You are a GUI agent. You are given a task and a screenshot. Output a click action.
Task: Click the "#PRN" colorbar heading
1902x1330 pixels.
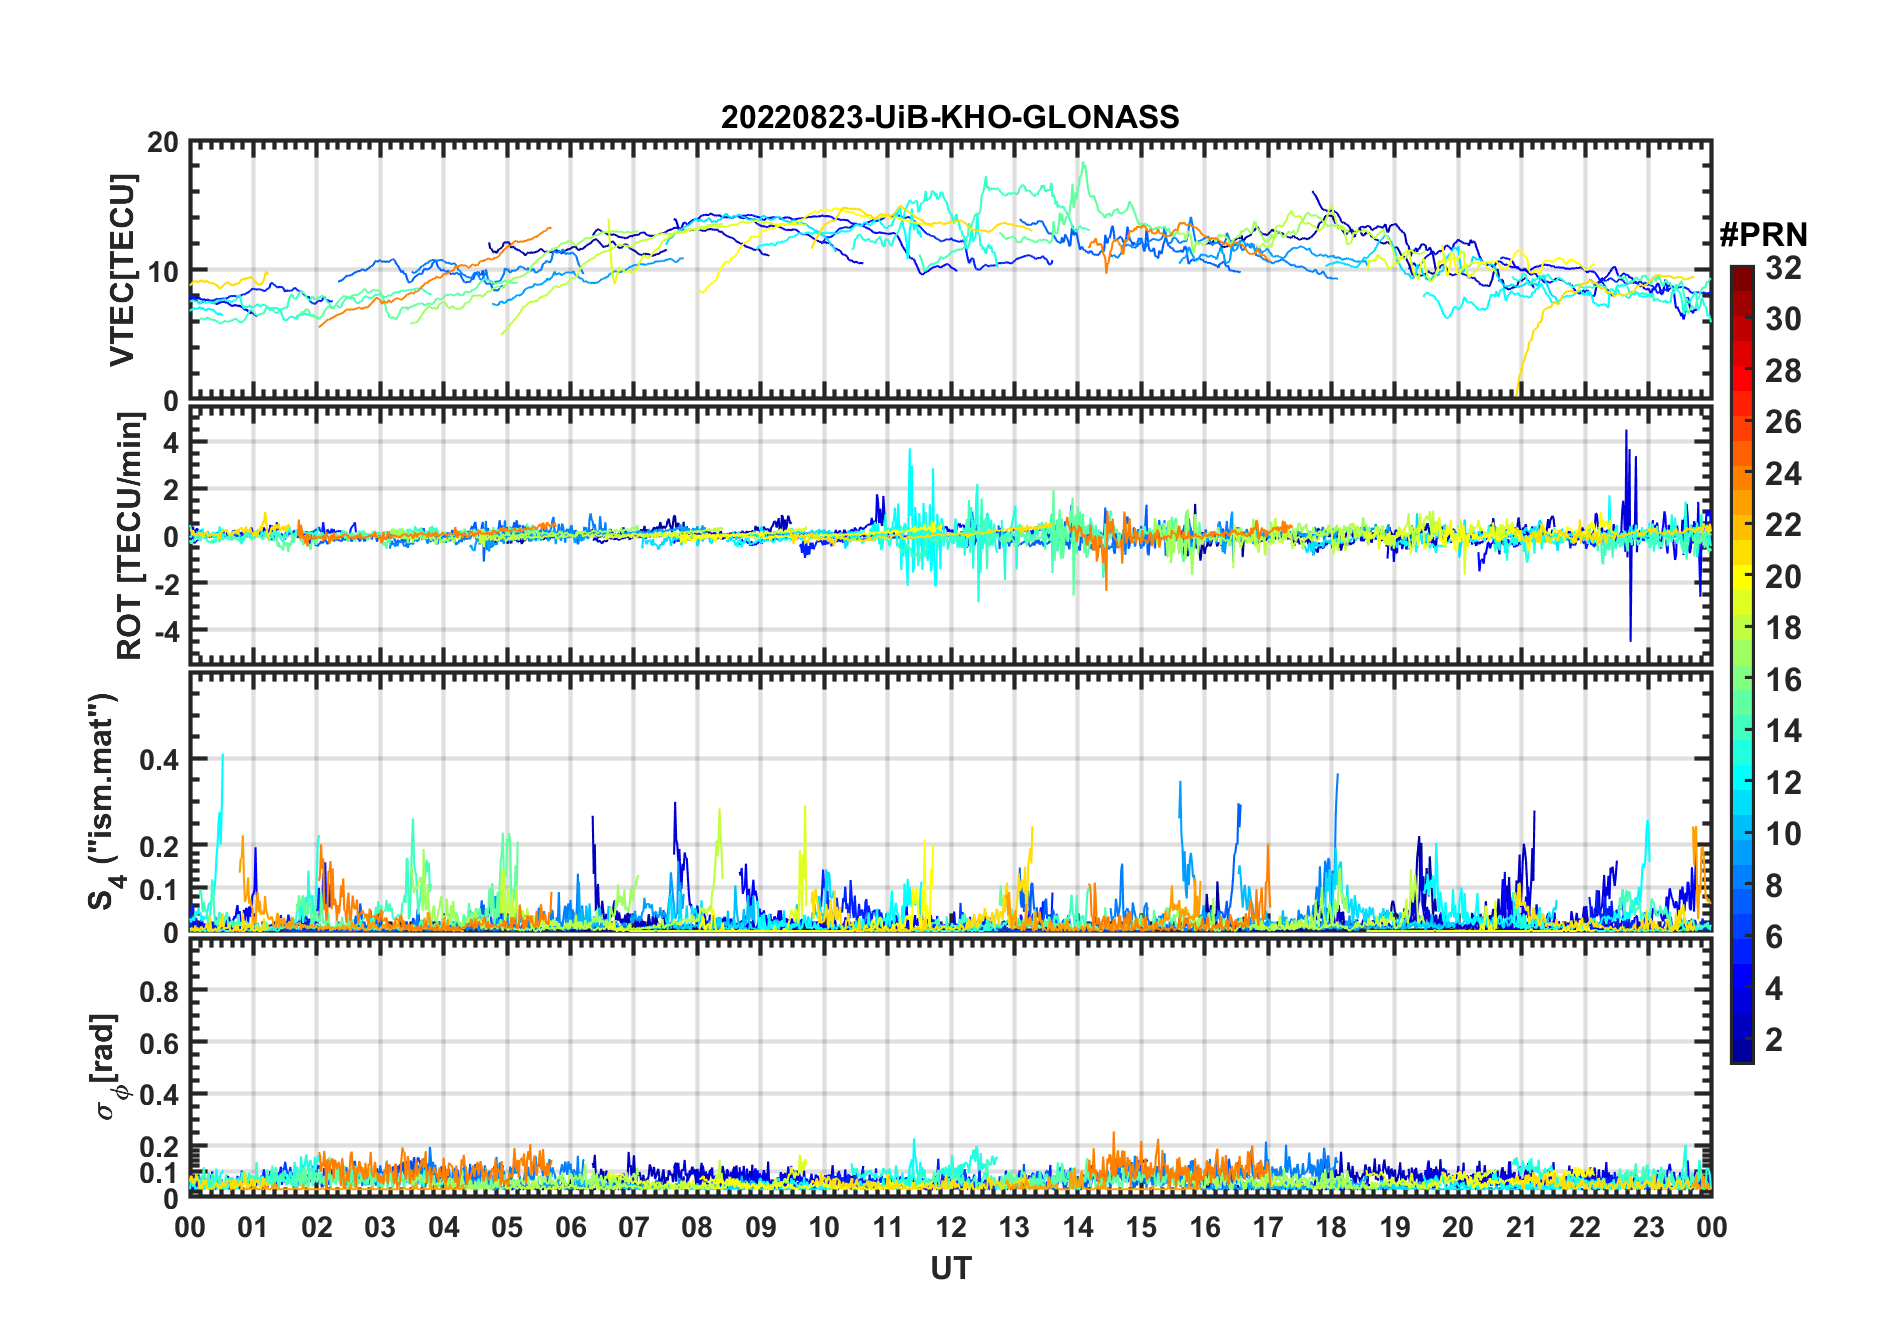pyautogui.click(x=1763, y=235)
